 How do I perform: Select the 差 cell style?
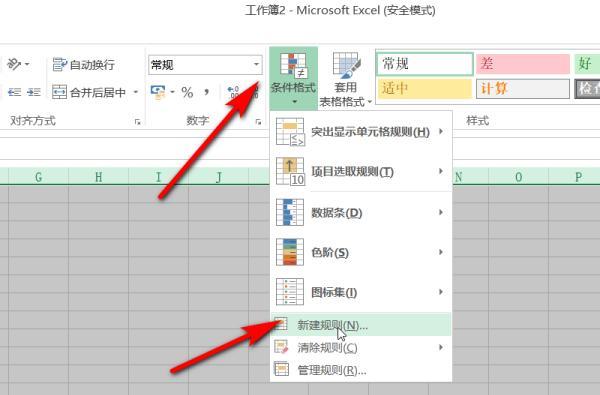[523, 64]
